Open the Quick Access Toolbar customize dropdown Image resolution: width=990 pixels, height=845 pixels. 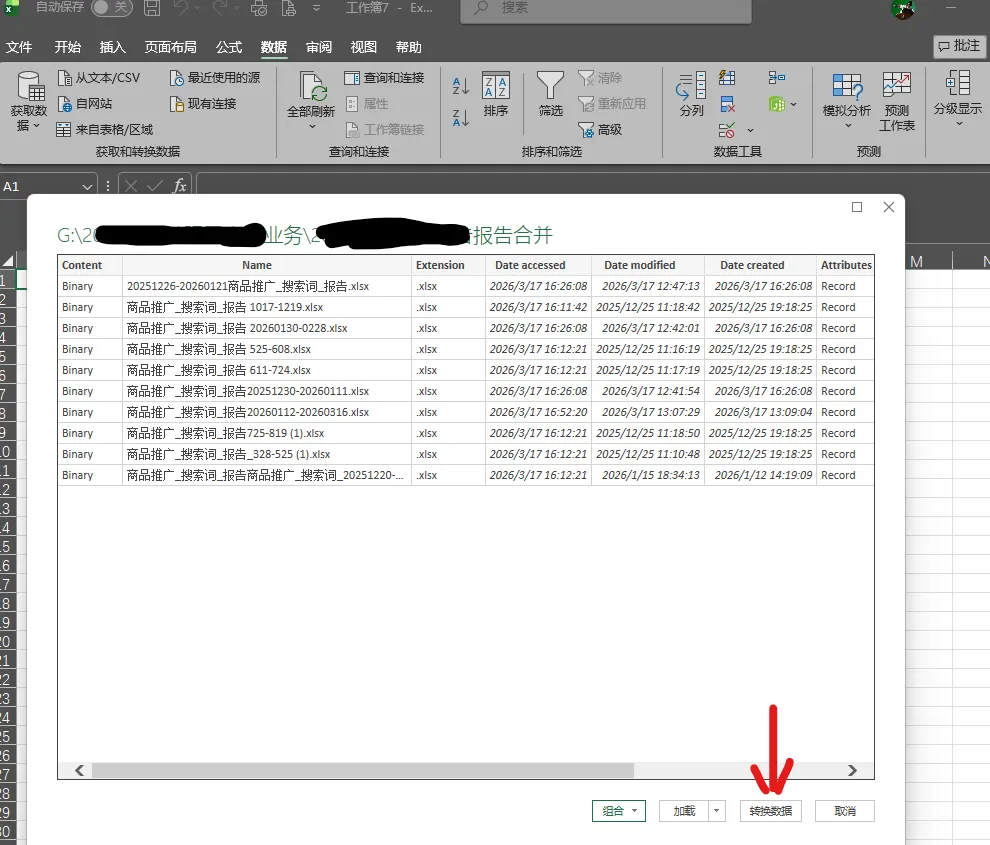(316, 8)
